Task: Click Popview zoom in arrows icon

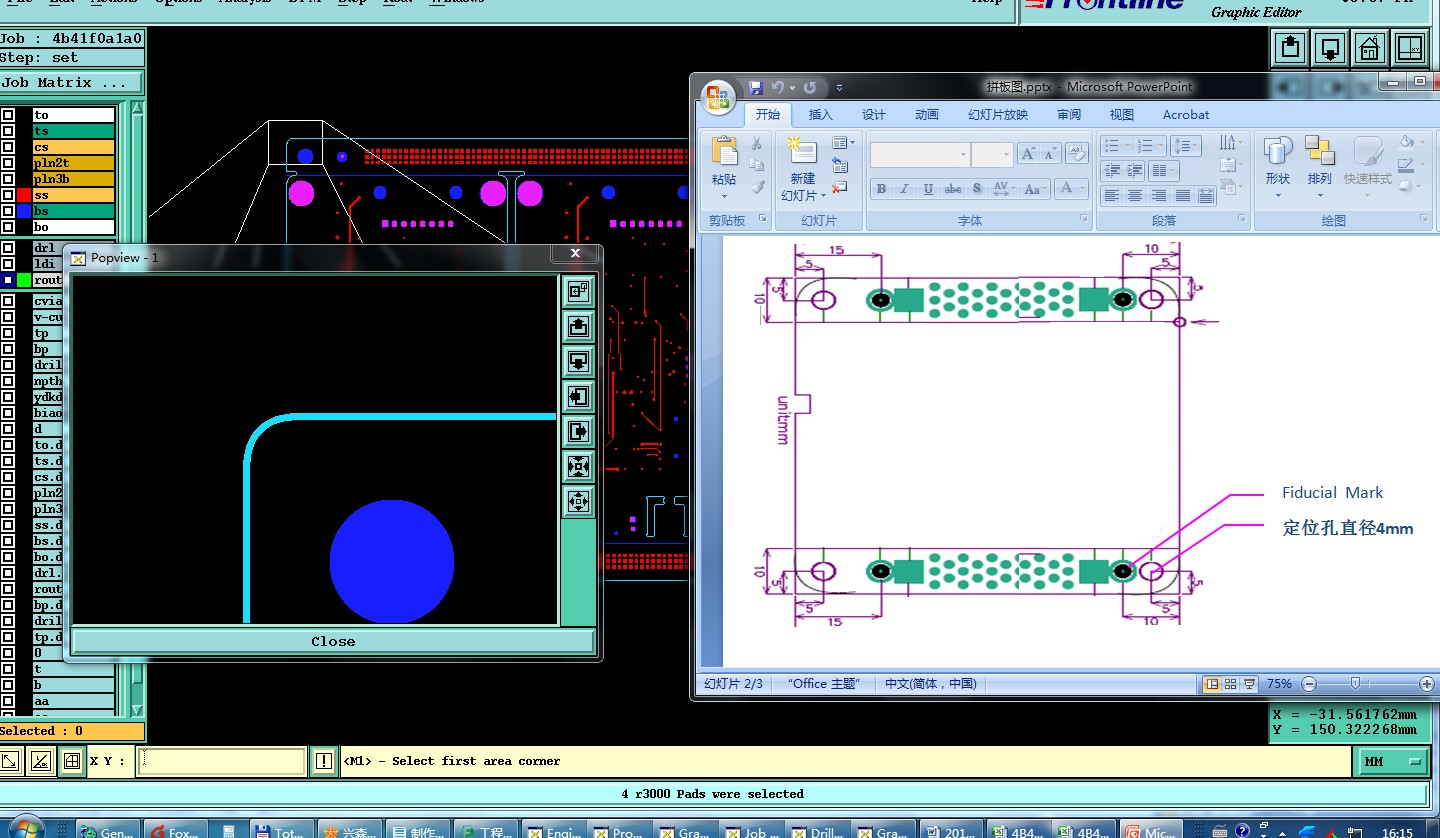Action: 578,466
